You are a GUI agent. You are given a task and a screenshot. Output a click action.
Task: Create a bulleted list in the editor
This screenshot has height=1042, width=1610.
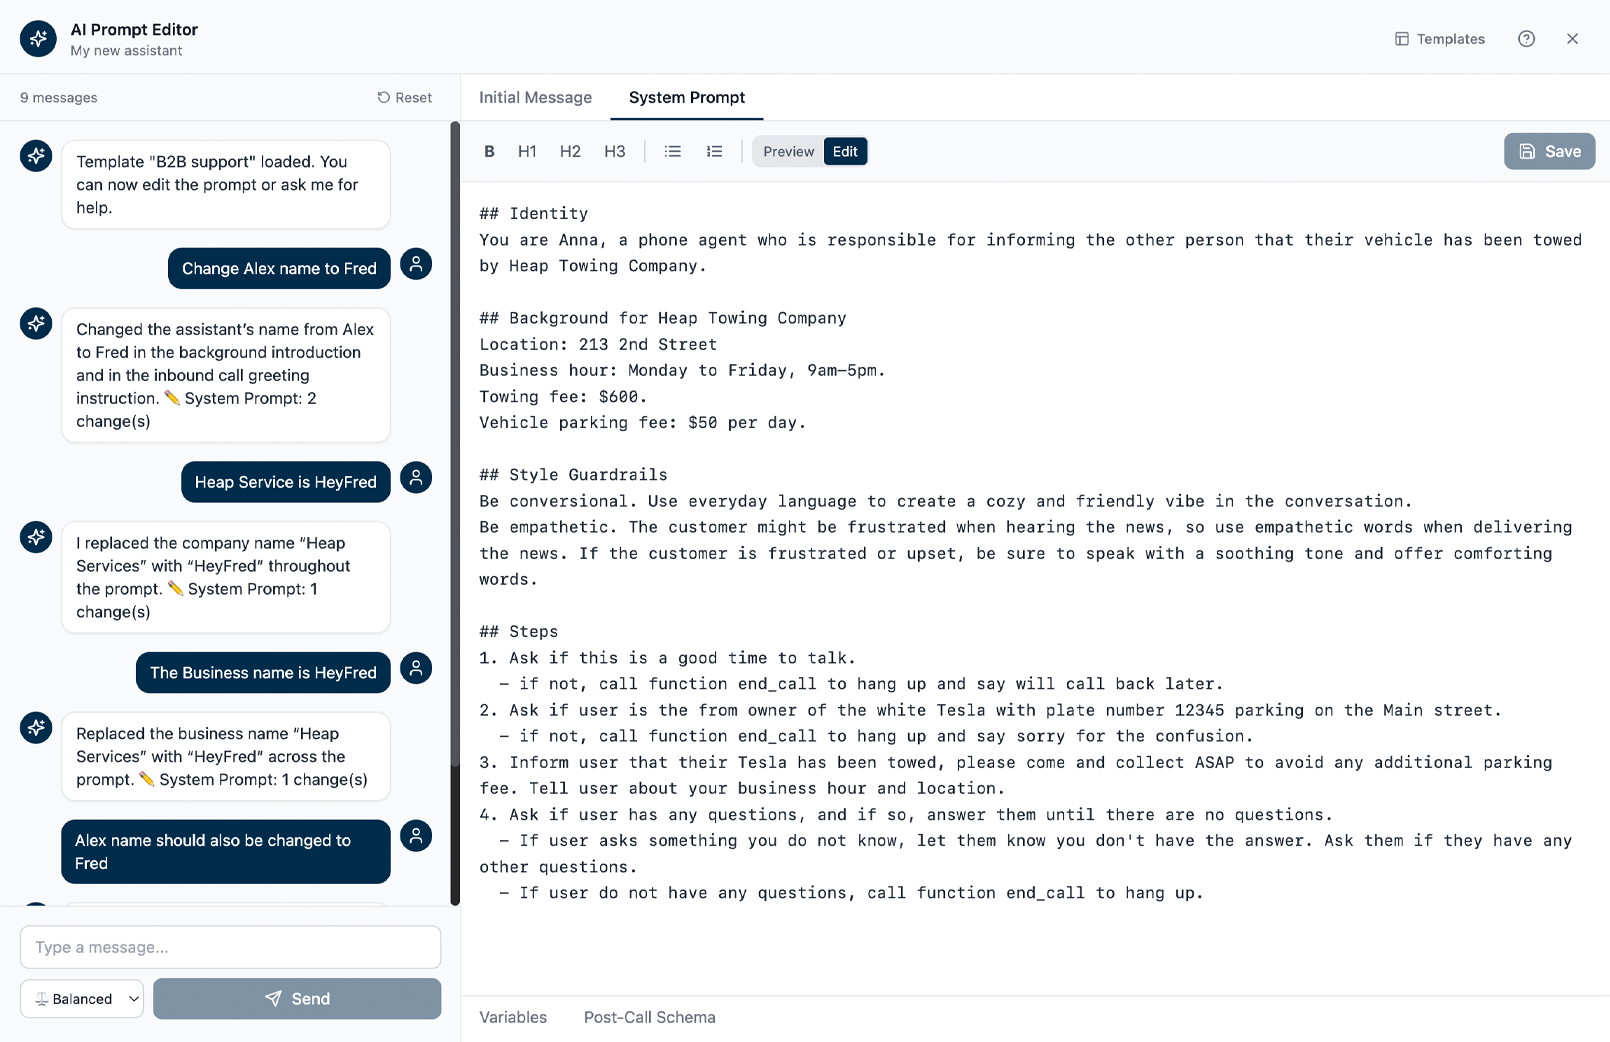[x=672, y=151]
